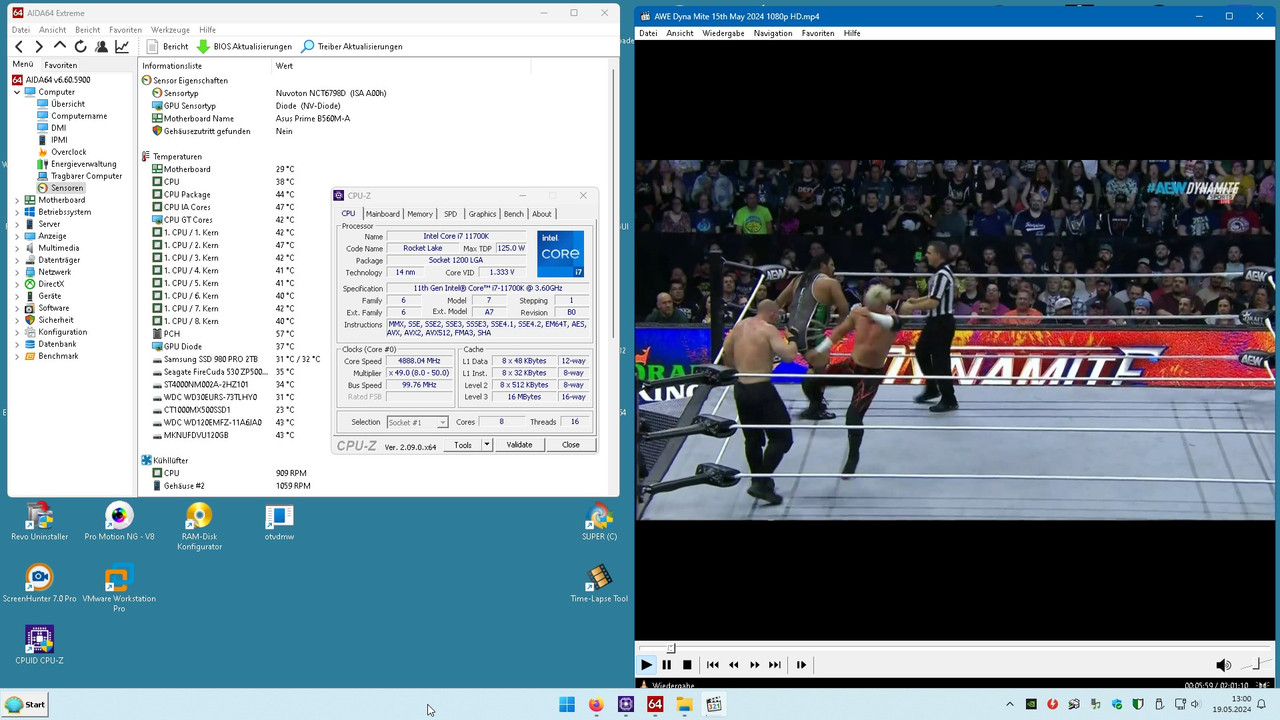Switch to CPU-Z Memory tab
Screen dimensions: 1280x720
(420, 214)
